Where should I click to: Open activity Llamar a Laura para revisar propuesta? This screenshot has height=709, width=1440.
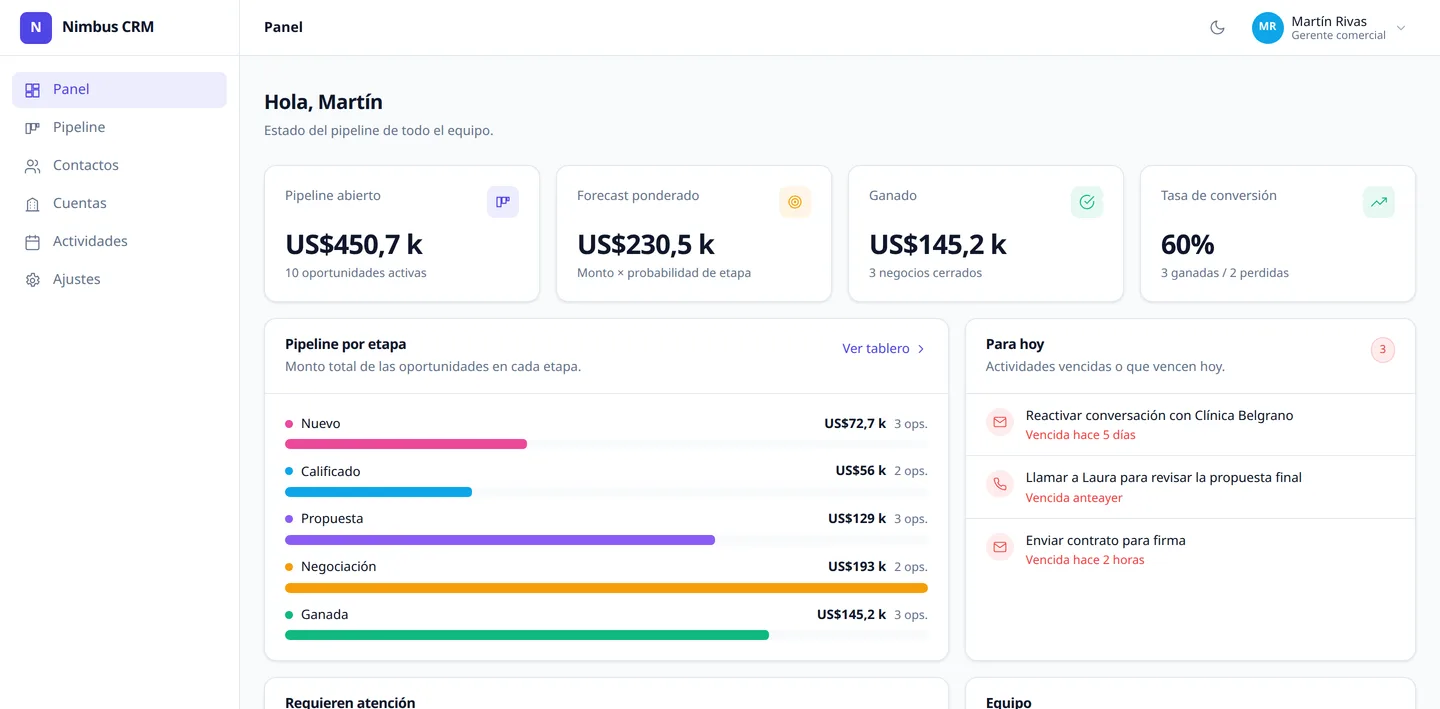click(1190, 487)
